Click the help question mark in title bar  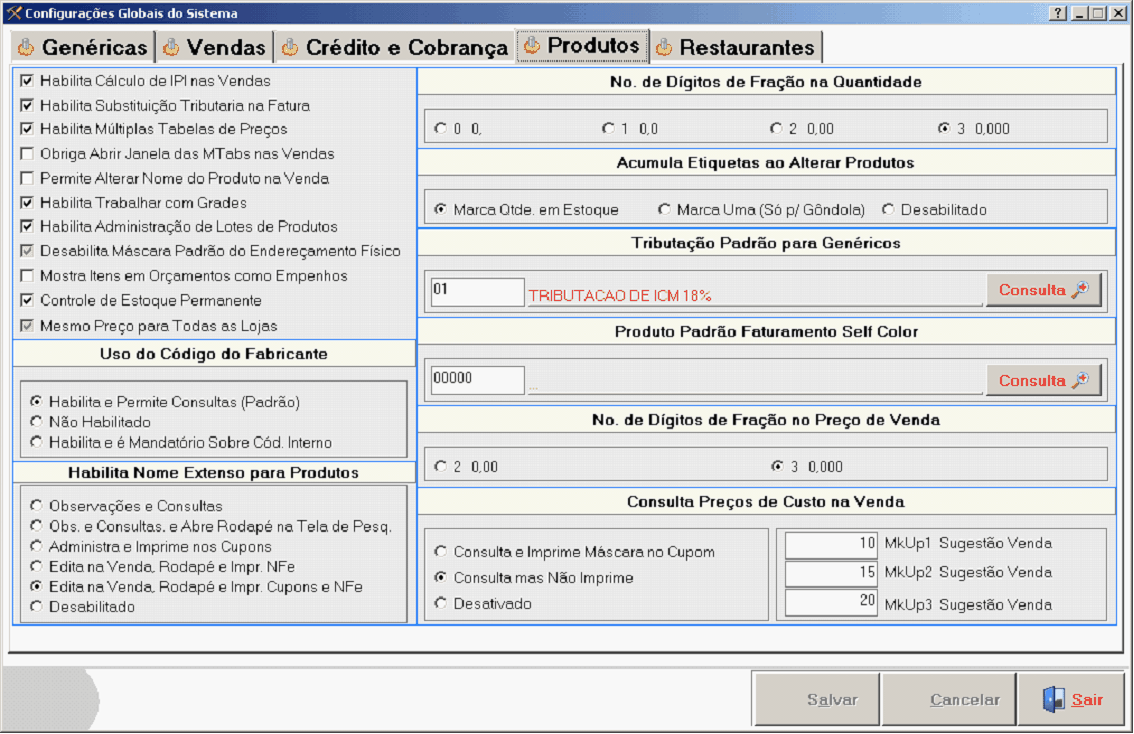coord(1059,14)
